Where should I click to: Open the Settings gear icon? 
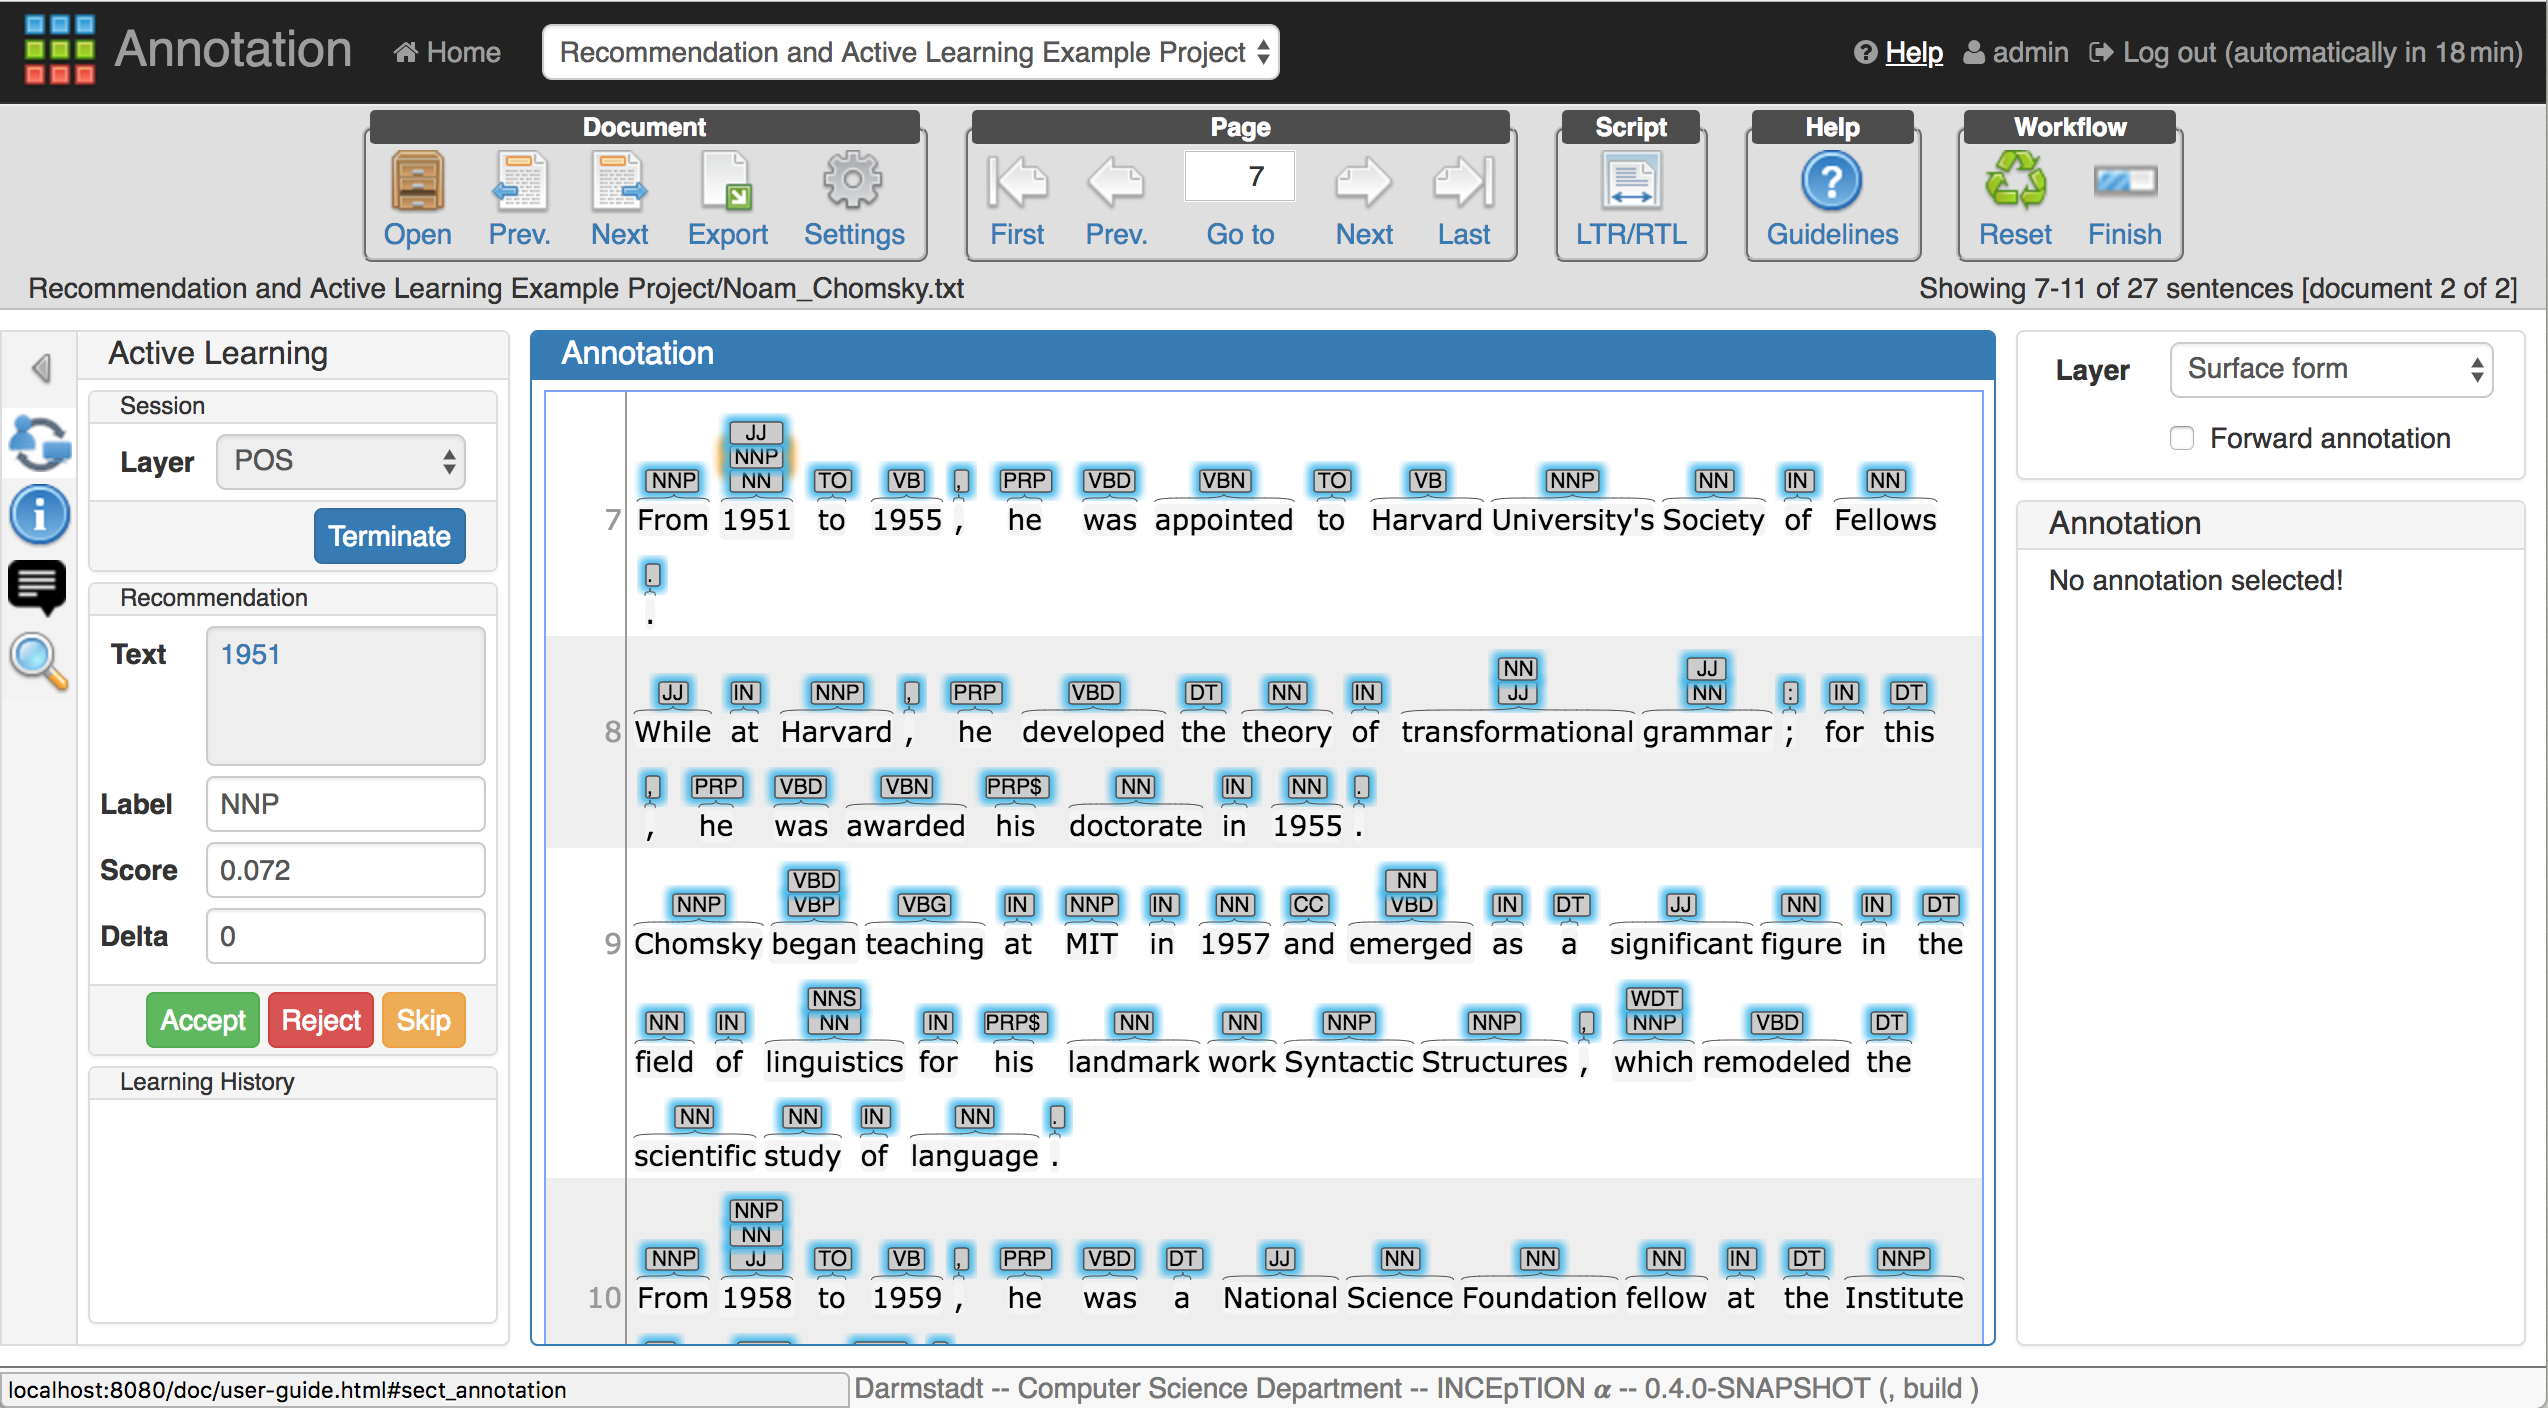(853, 181)
